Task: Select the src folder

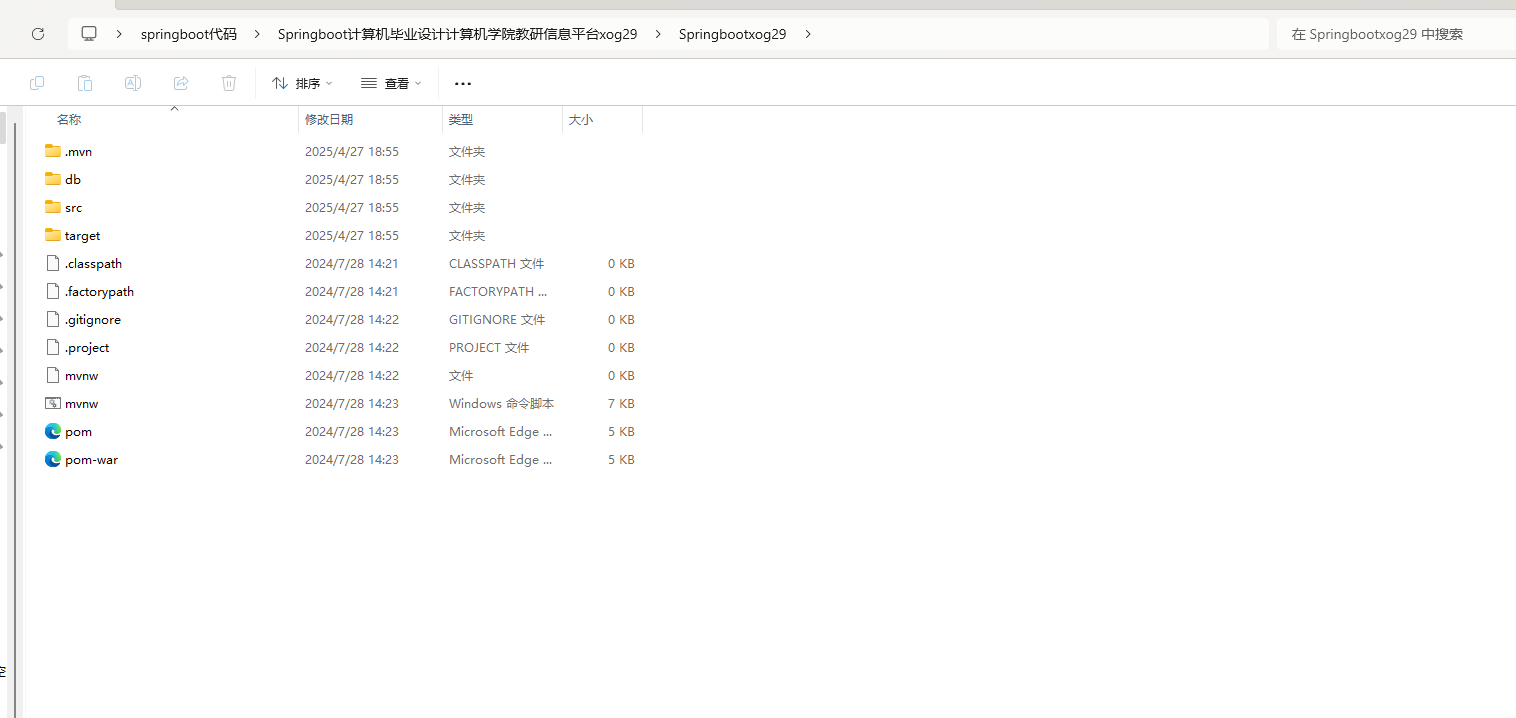Action: tap(73, 208)
